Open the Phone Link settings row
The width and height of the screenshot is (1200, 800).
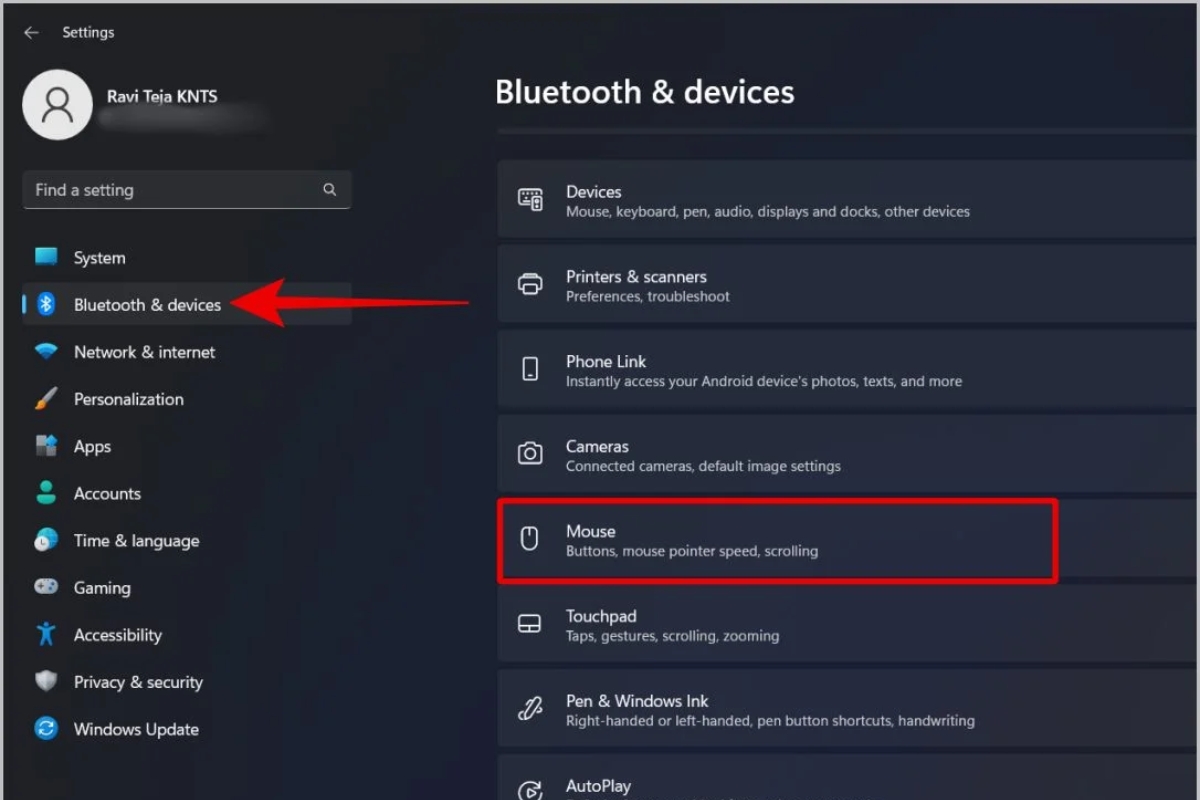pos(847,370)
